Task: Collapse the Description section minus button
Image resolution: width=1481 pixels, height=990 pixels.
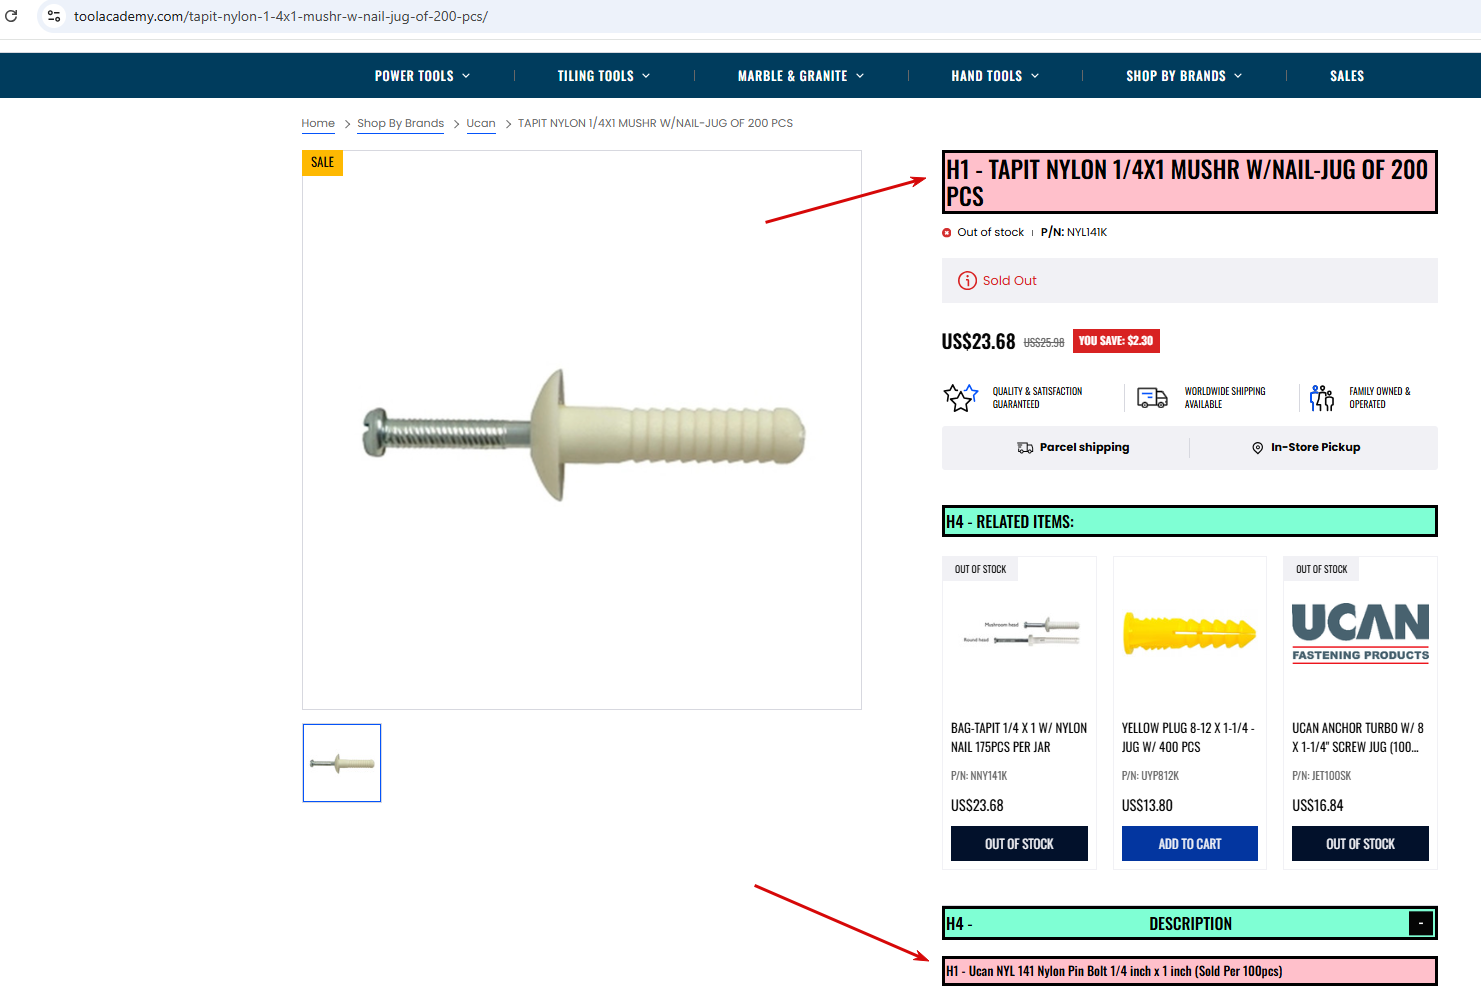Action: 1420,923
